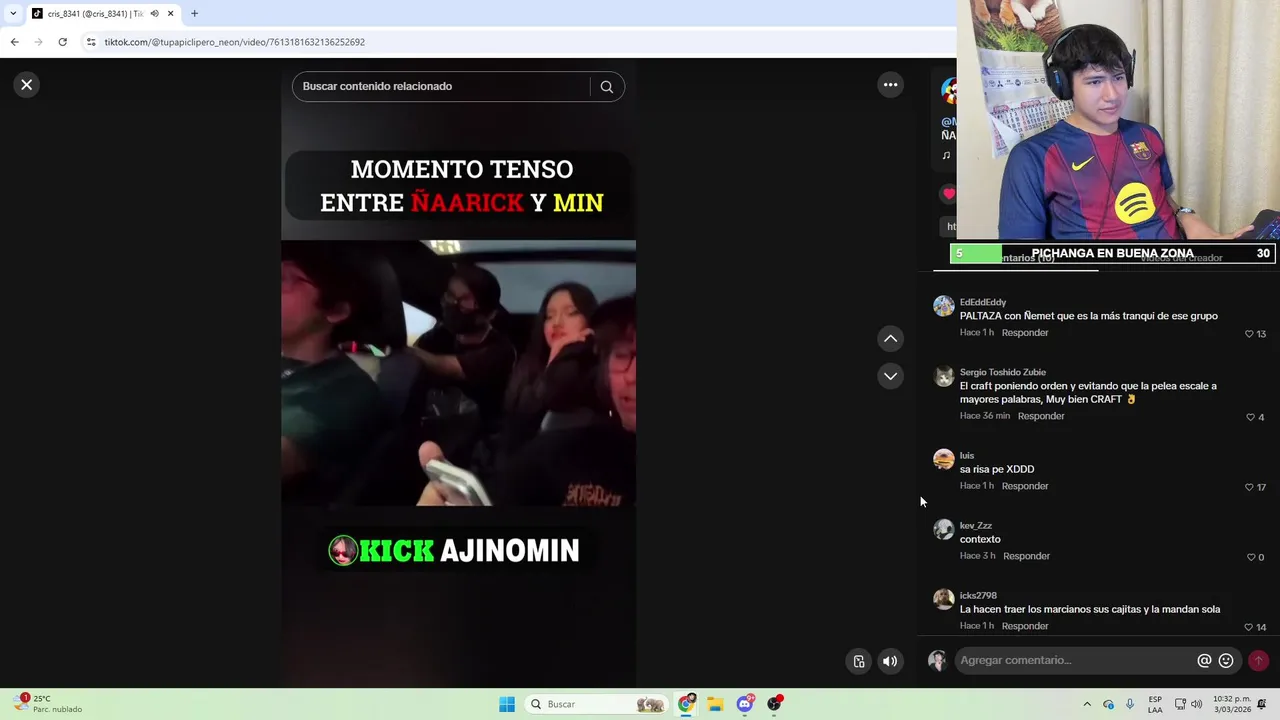The image size is (1280, 720).
Task: Reply to icks2798's comment
Action: [x=1025, y=626]
